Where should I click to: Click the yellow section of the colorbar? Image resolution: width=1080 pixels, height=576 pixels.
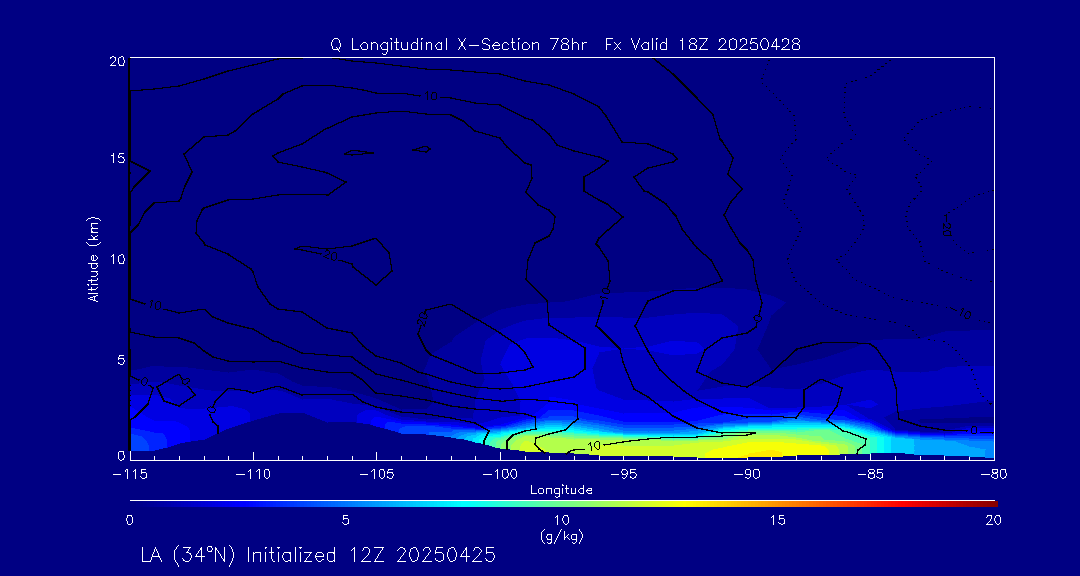[x=682, y=504]
